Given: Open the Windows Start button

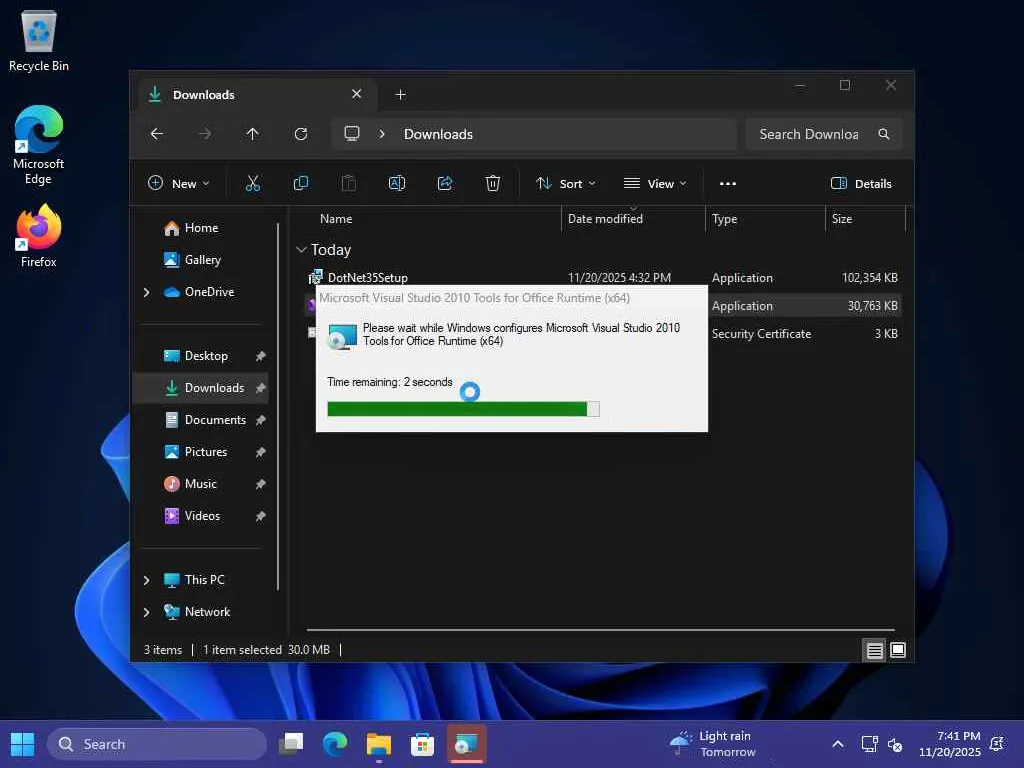Looking at the screenshot, I should pyautogui.click(x=23, y=744).
